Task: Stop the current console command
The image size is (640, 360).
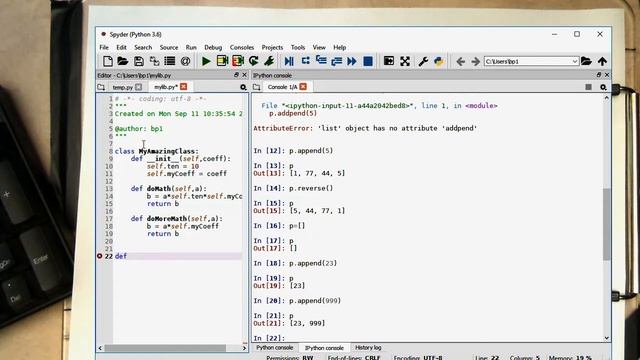Action: [x=588, y=87]
